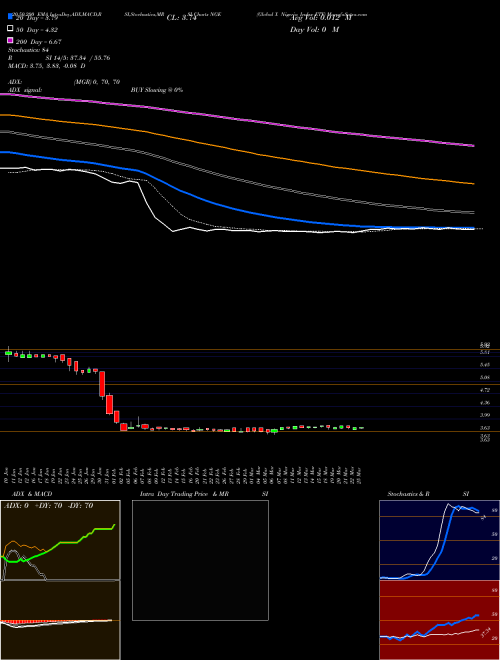This screenshot has width=500, height=660.
Task: Click the right end of the orange moving average
Action: 473,184
